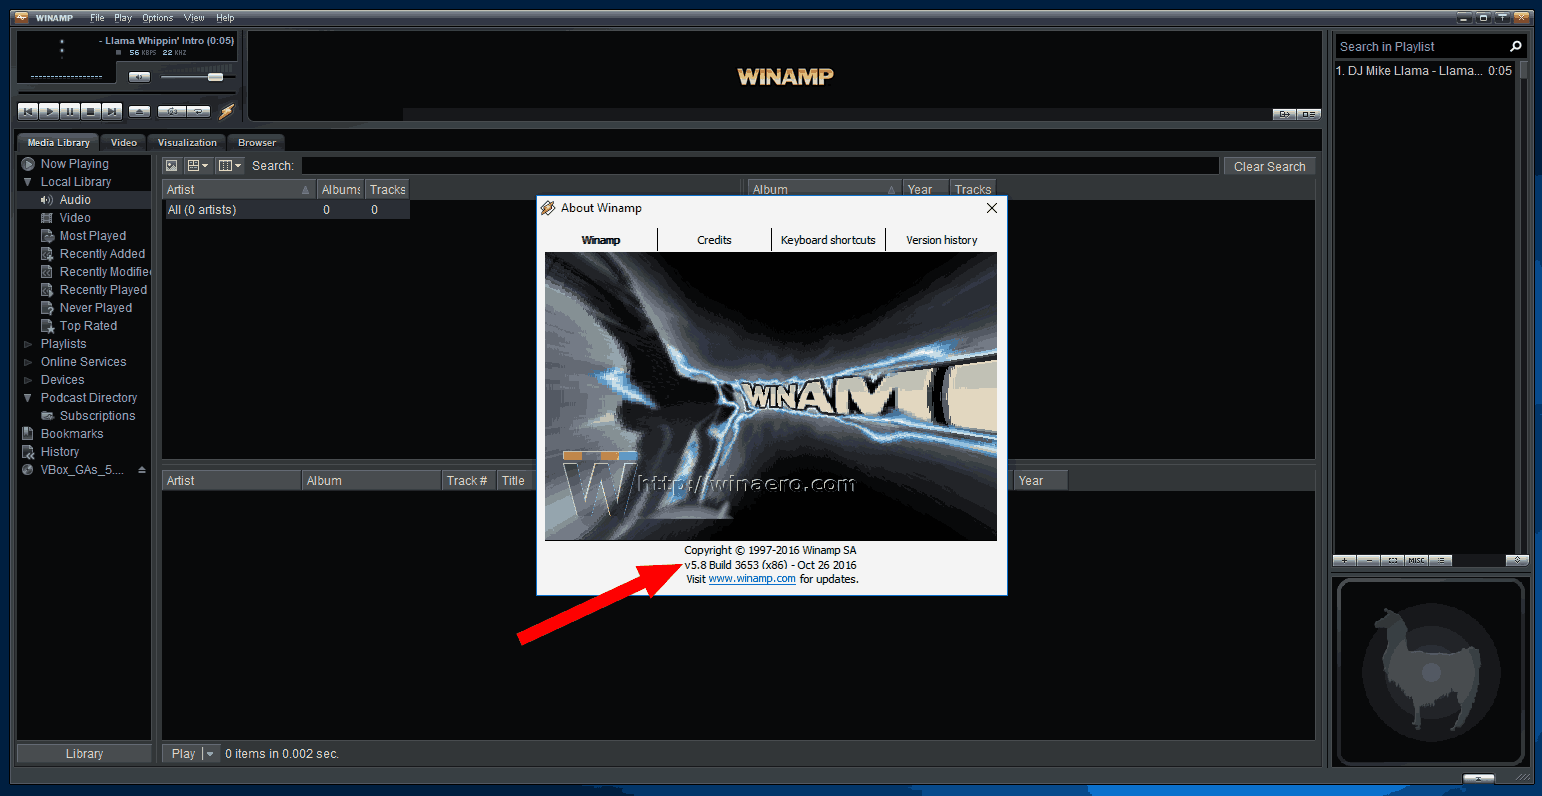Click the playlist search magnifier icon
The height and width of the screenshot is (796, 1542).
point(1516,46)
